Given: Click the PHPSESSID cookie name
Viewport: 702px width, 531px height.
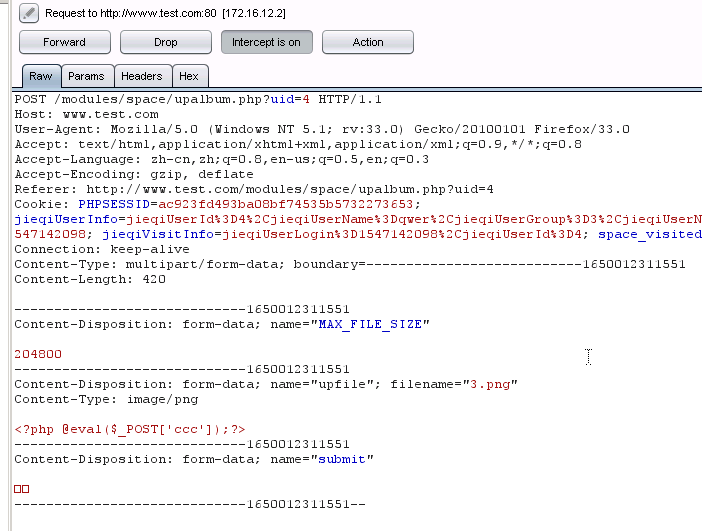Looking at the screenshot, I should (x=114, y=204).
